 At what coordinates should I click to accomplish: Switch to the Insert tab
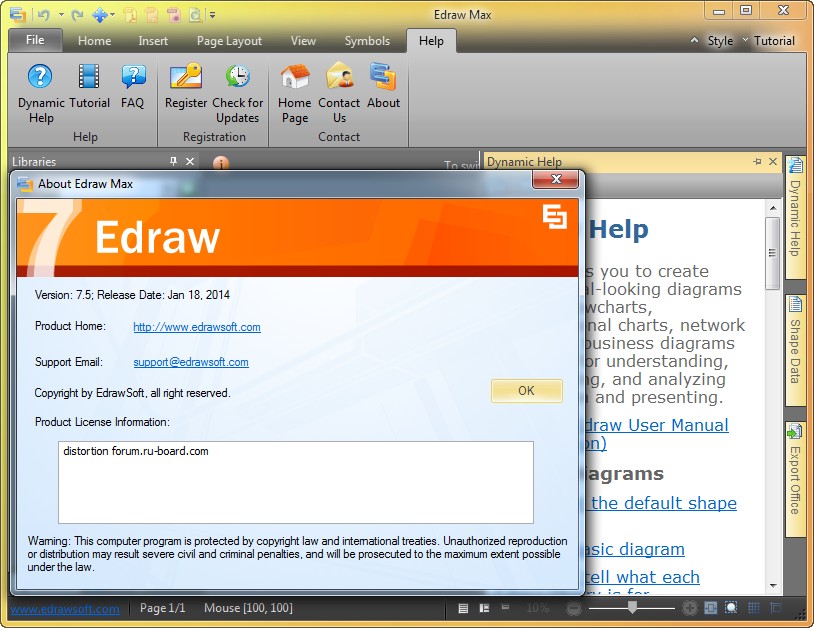[153, 40]
